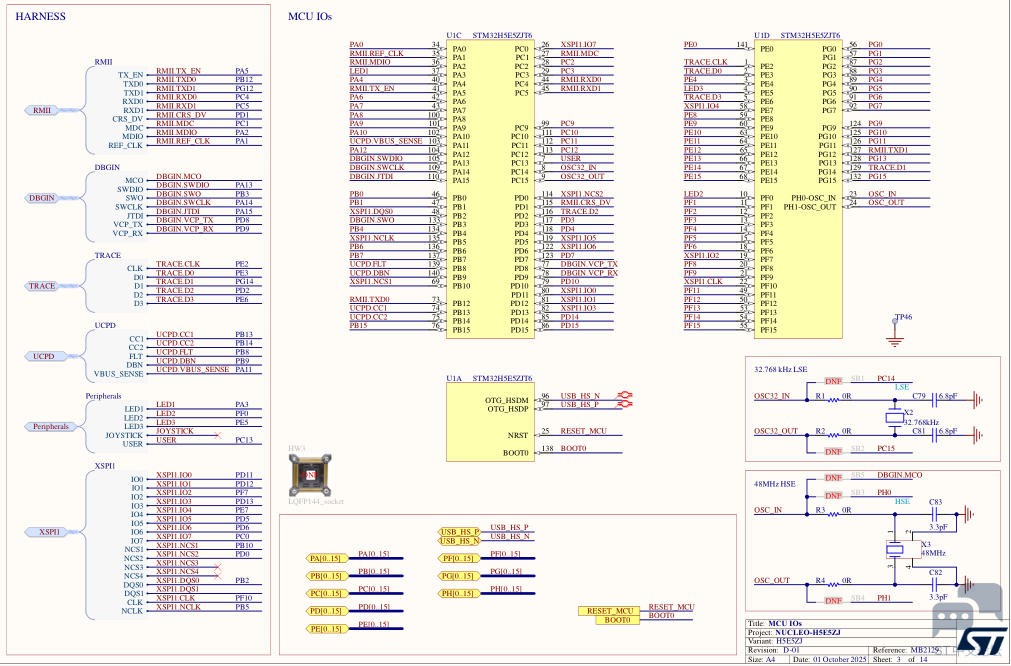Select the PH[0..15] bus port
The image size is (1011, 666).
[458, 593]
